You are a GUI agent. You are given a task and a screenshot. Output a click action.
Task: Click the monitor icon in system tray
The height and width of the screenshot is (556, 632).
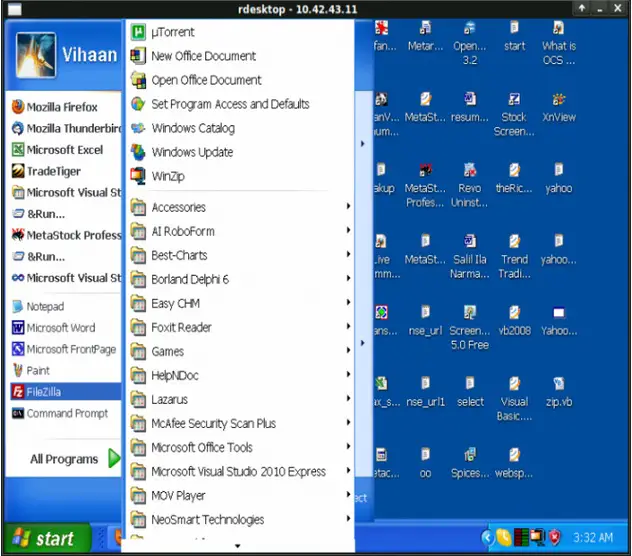click(537, 537)
